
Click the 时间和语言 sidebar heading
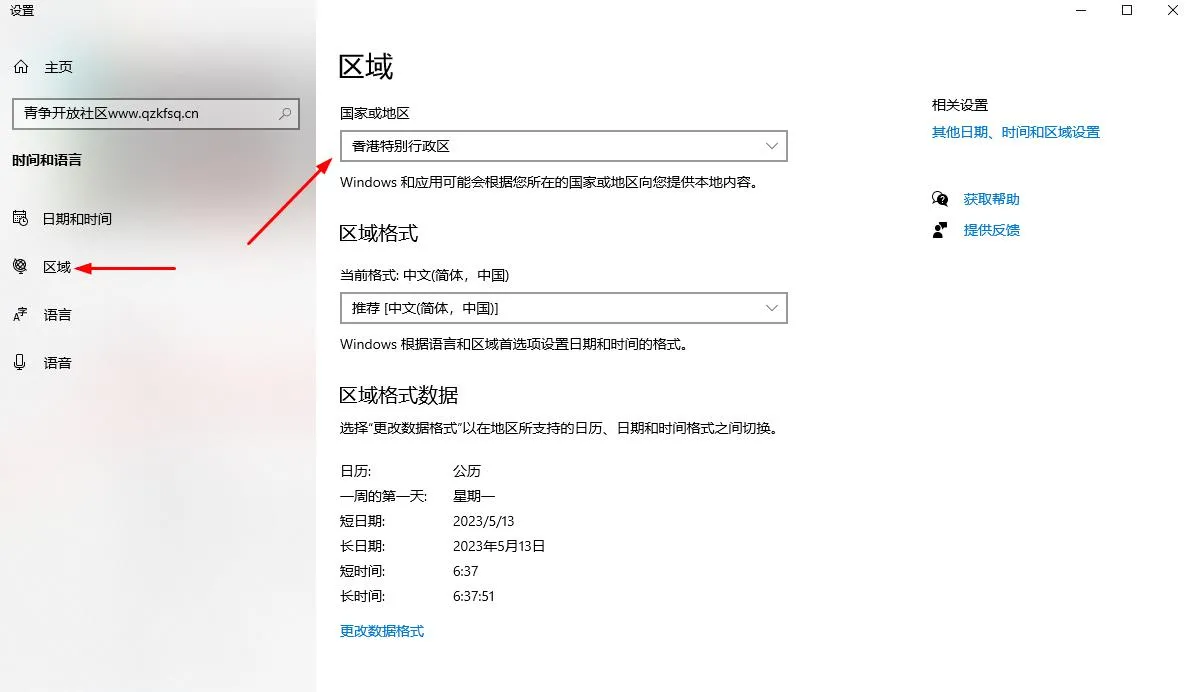(46, 160)
